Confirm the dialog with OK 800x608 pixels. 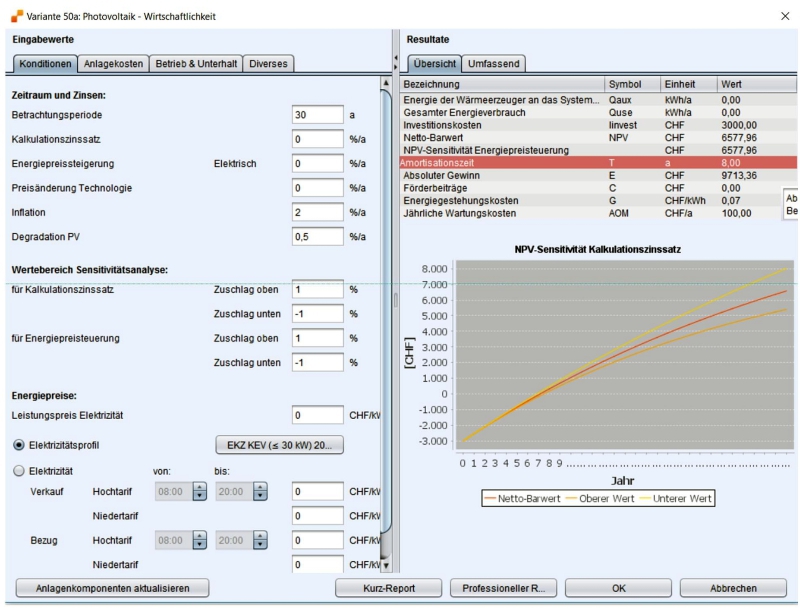point(618,588)
